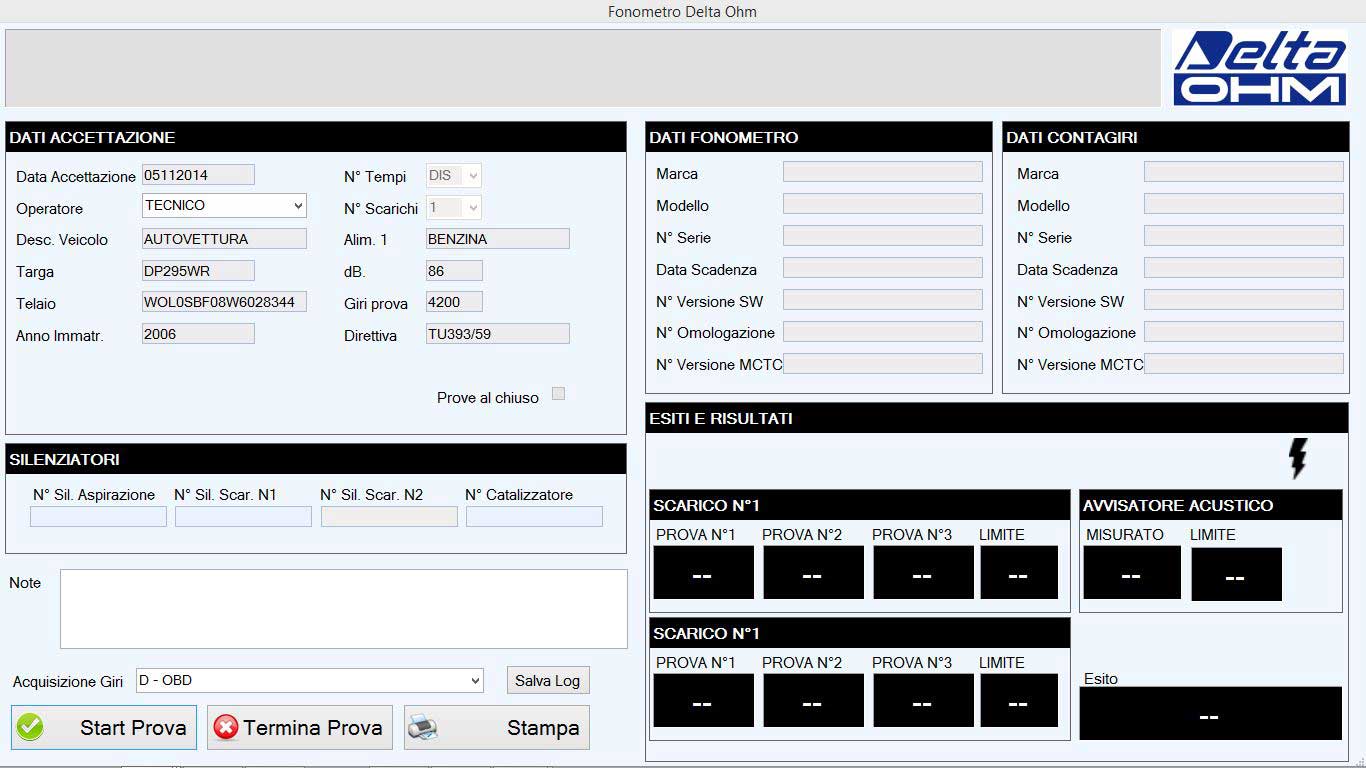Click the lightning bolt icon in Esiti e Risultati

[x=1297, y=458]
